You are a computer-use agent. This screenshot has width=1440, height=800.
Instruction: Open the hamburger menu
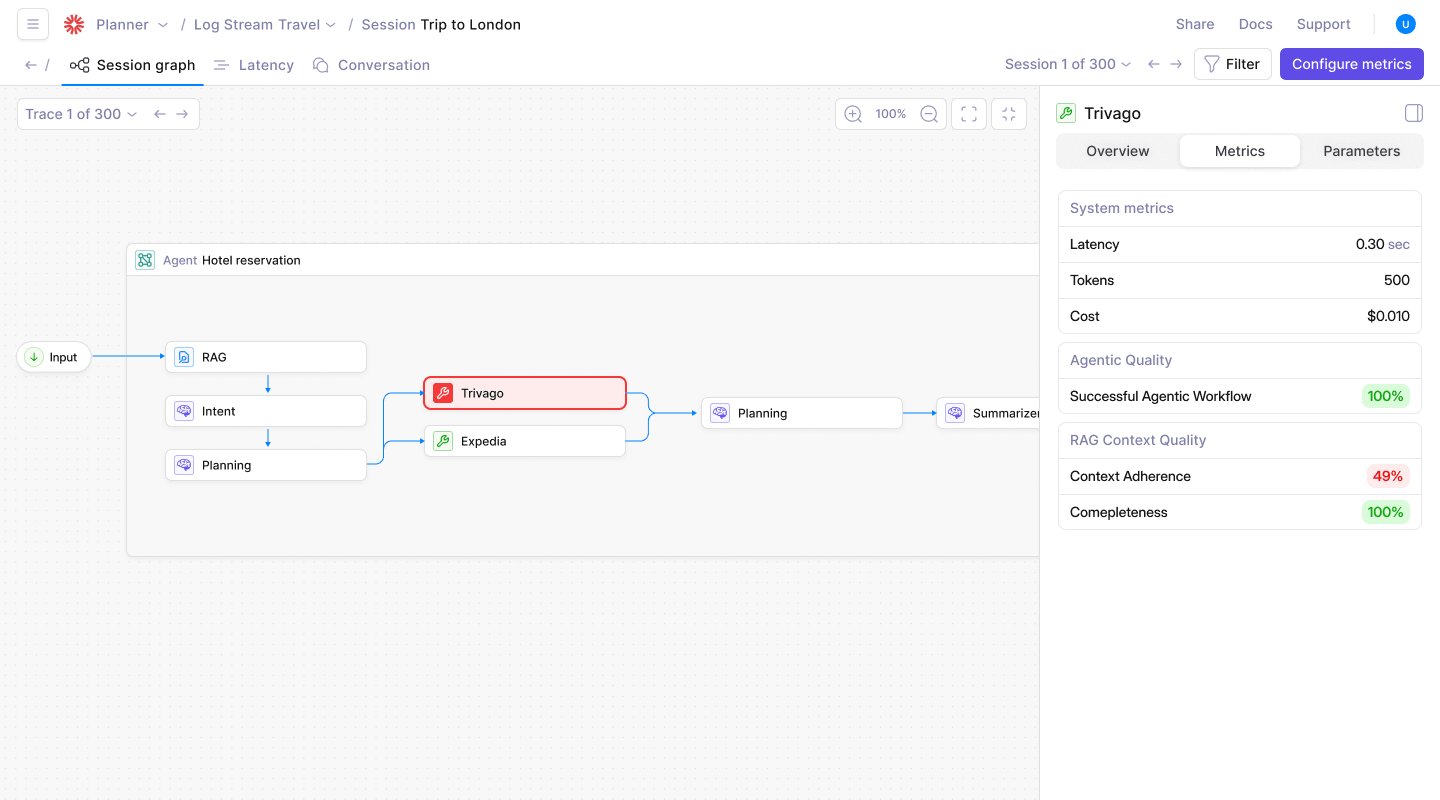click(33, 24)
